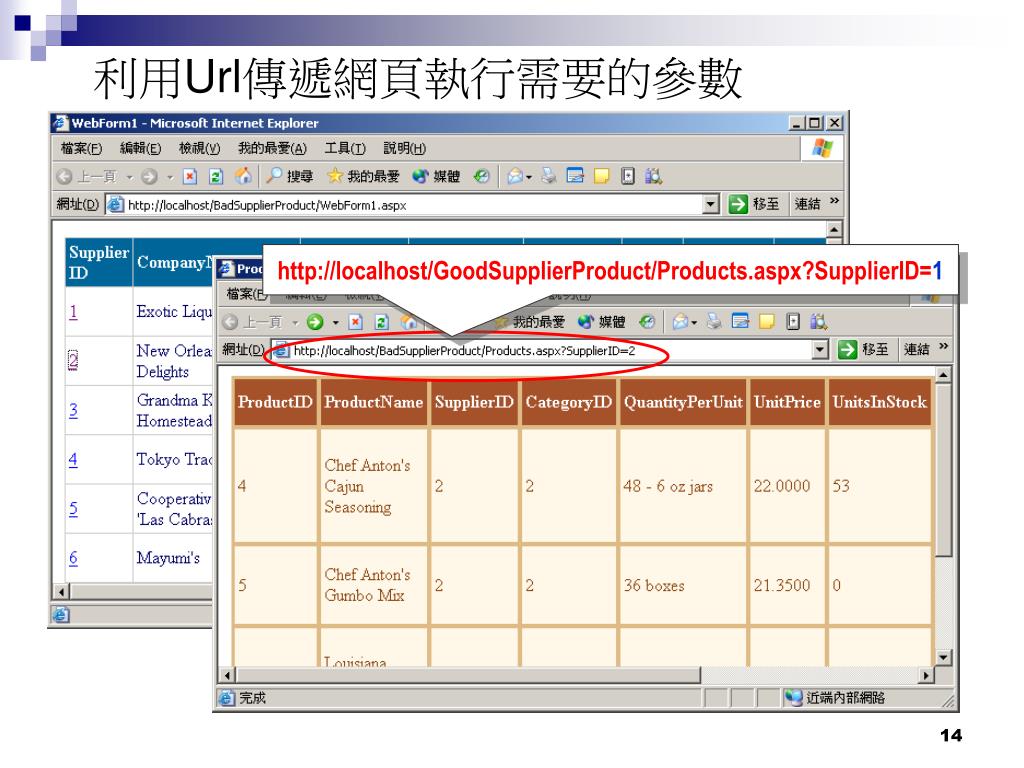Screen dimensions: 1024x768
Task: Click Mail icon in WebForm1 toolbar
Action: [515, 176]
